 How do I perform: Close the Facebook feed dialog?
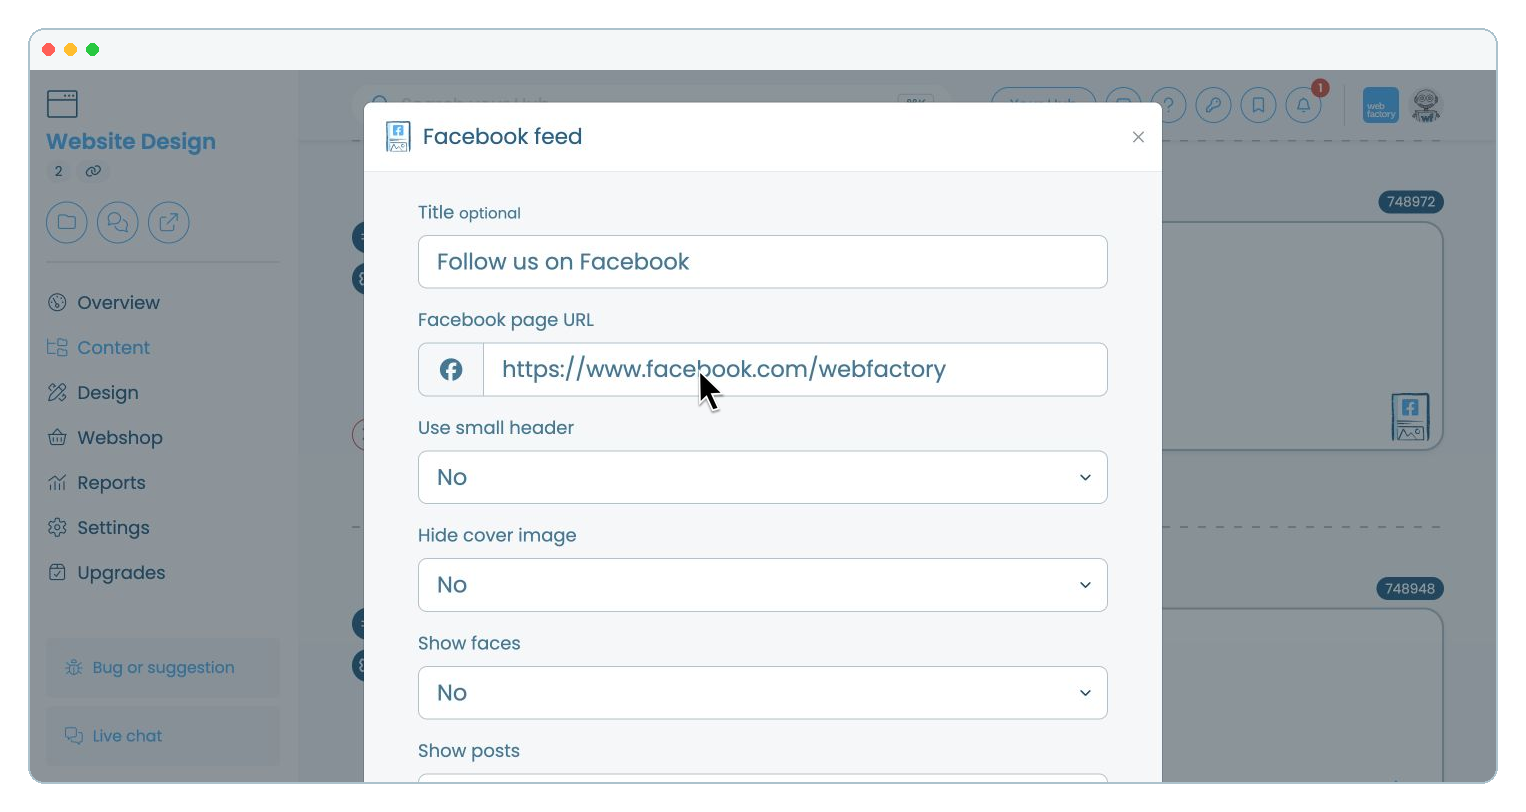tap(1138, 137)
